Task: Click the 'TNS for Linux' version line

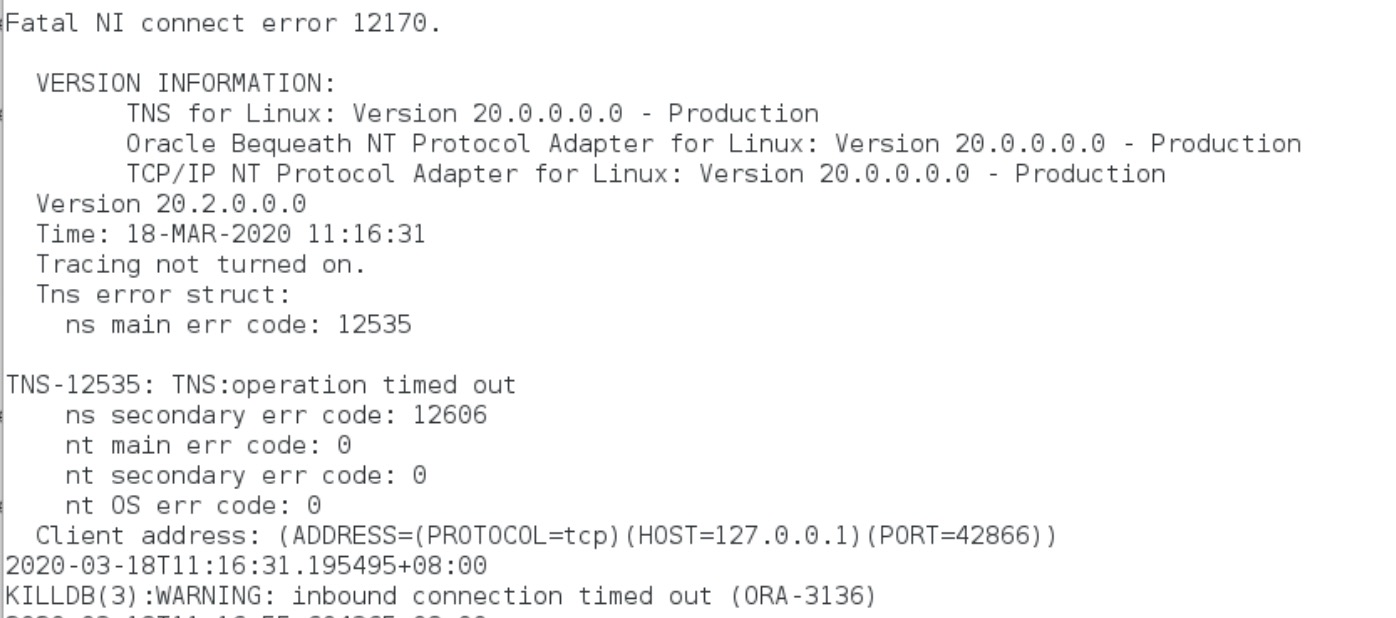Action: pos(472,113)
